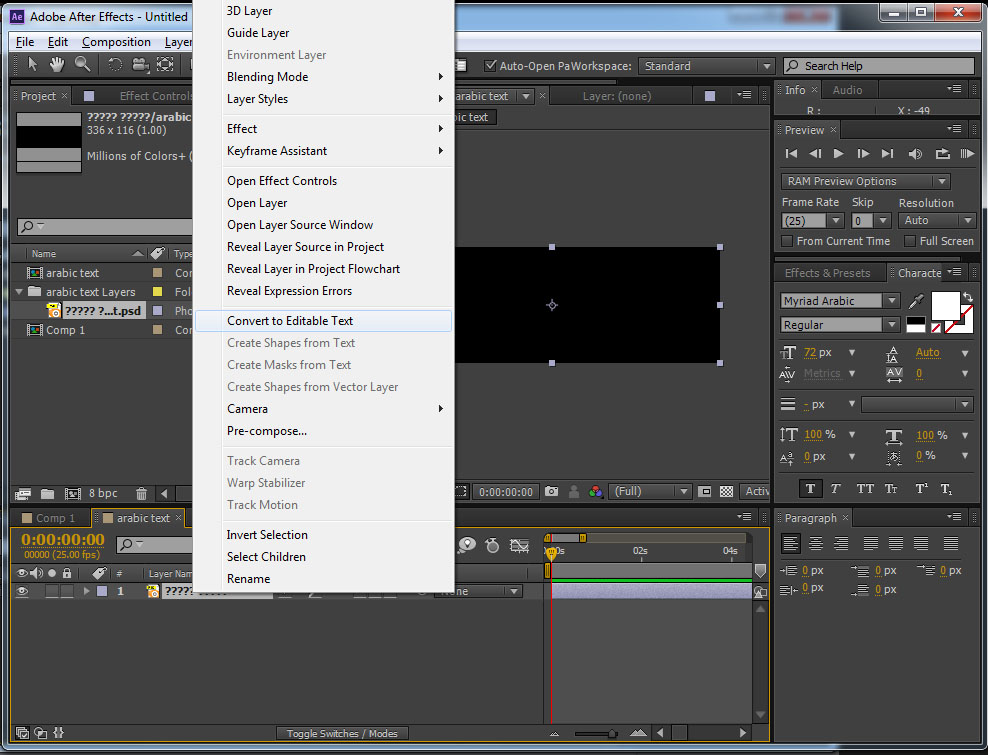This screenshot has height=755, width=988.
Task: Select the Selection arrow tool
Action: pos(32,64)
